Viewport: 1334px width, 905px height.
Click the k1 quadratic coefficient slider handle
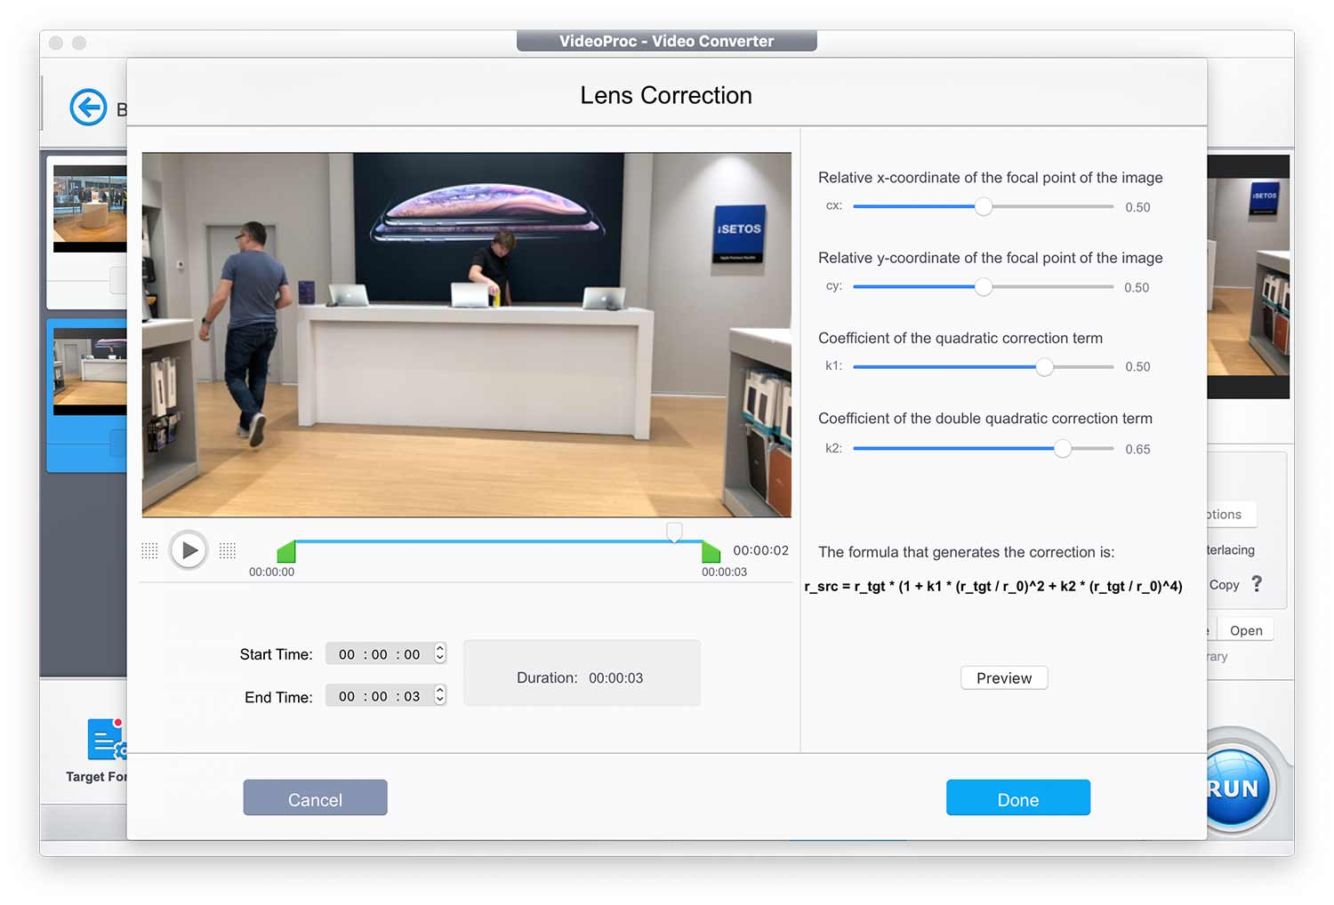click(x=1045, y=367)
